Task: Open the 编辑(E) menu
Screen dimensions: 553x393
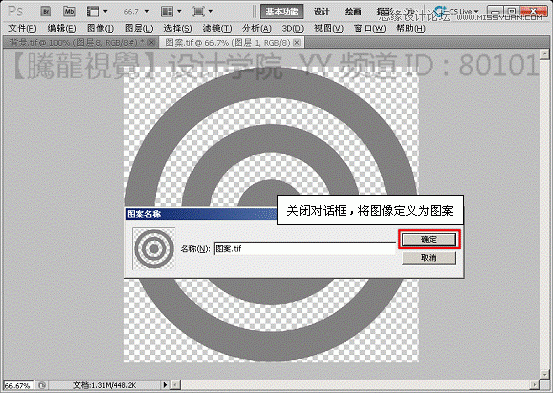Action: pos(62,28)
